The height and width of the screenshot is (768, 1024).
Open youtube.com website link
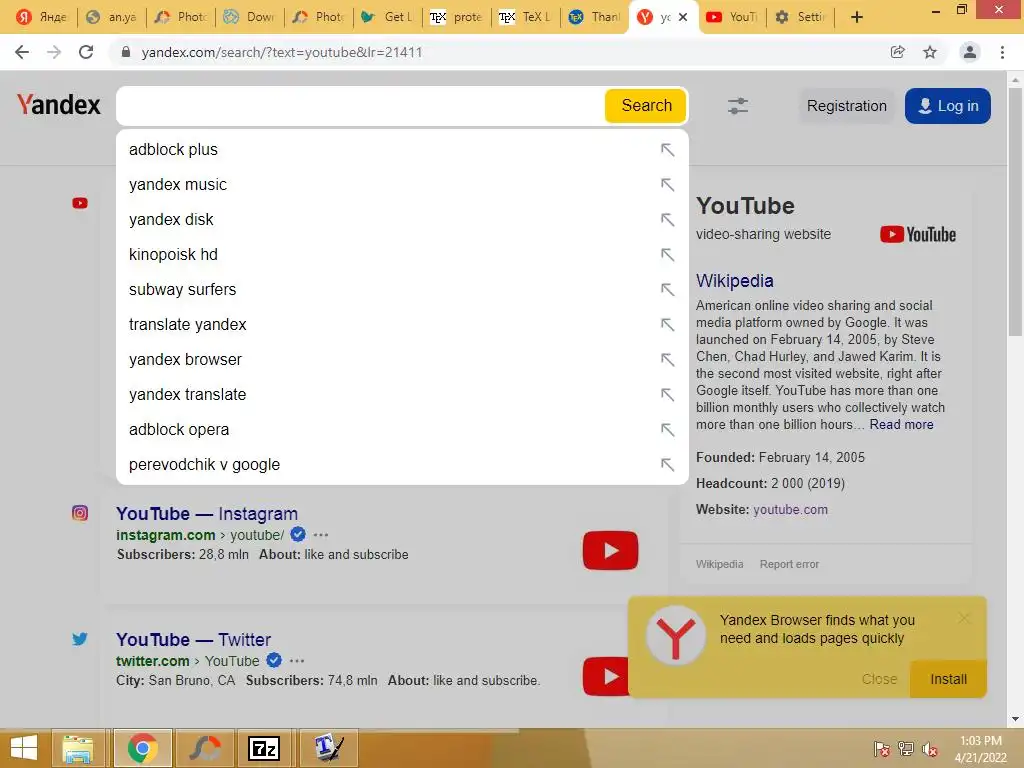pos(790,509)
